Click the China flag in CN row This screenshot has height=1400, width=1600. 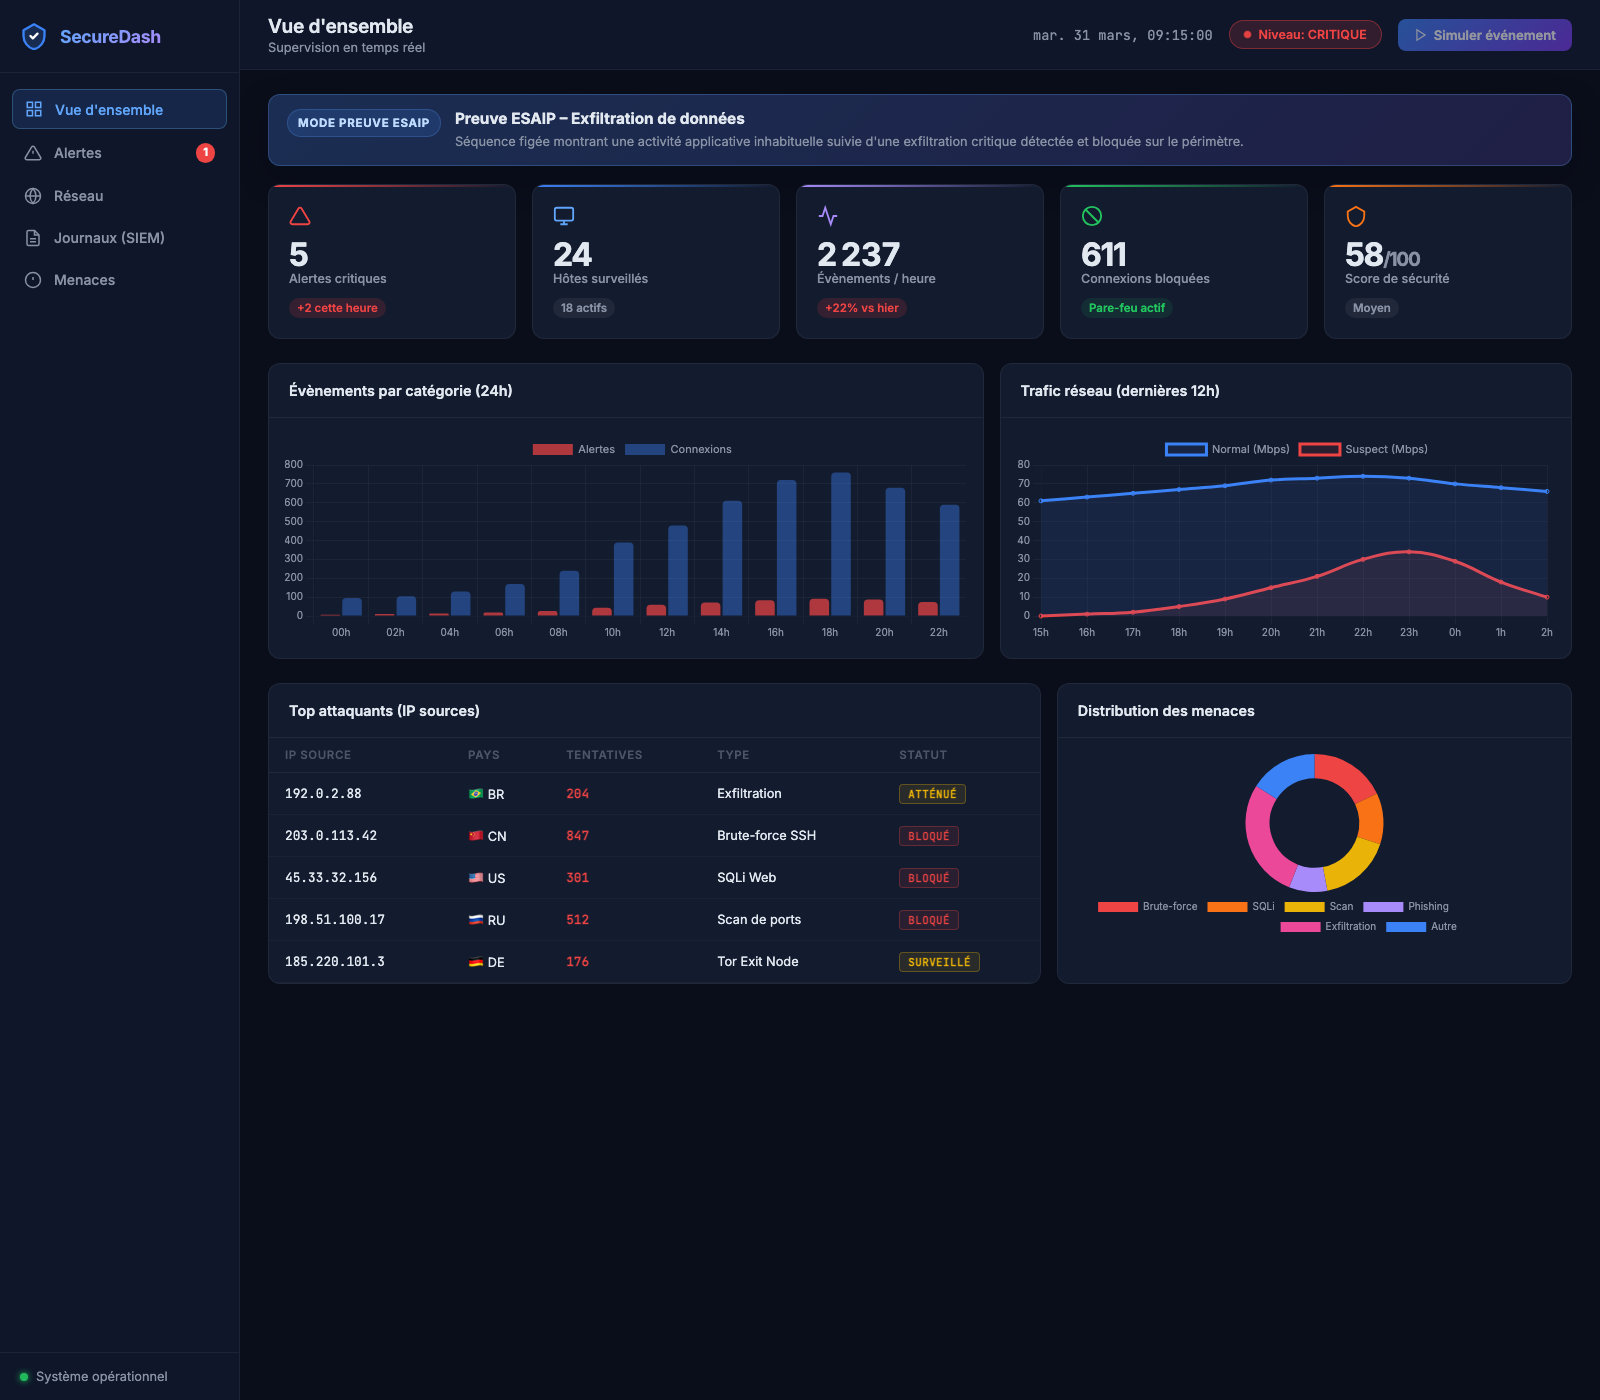click(x=476, y=836)
